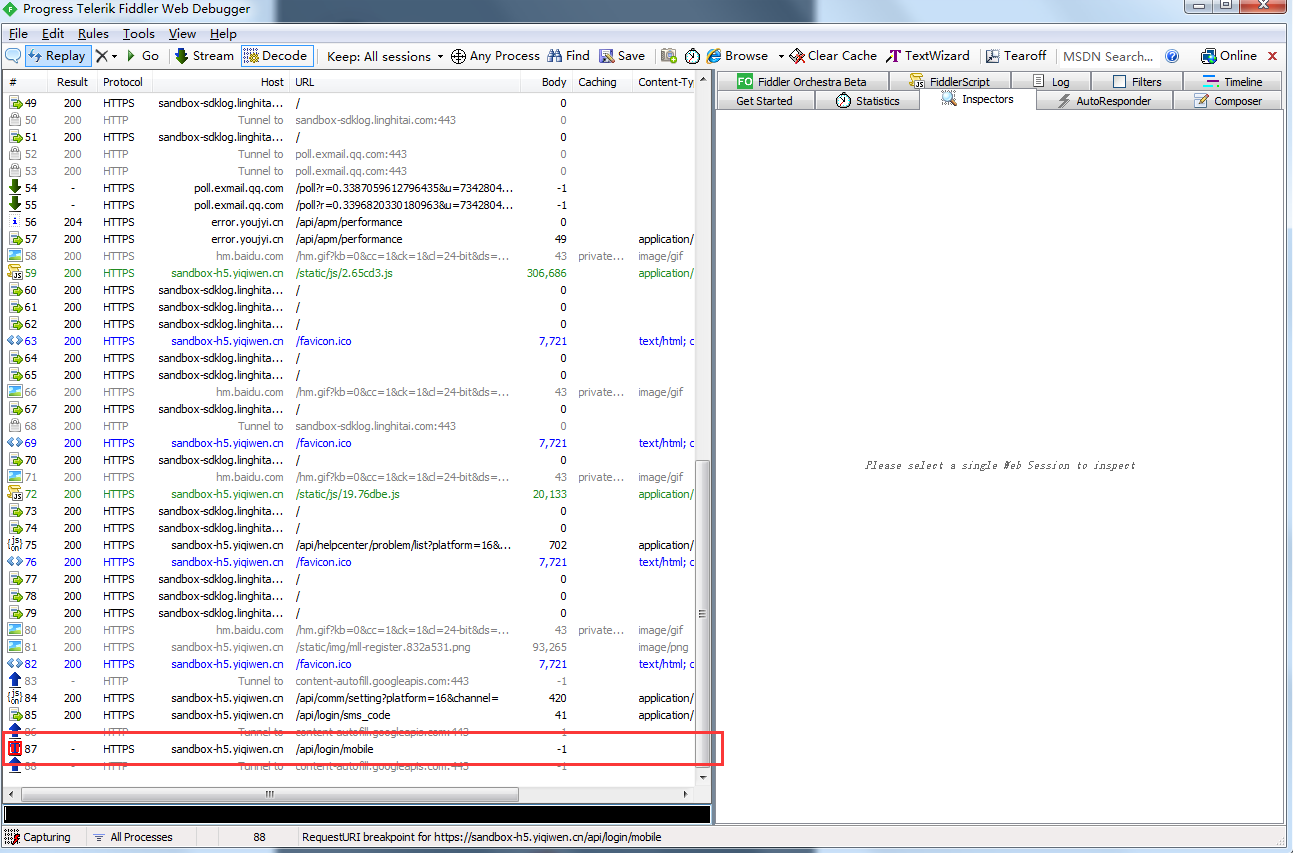Open the TextWizard tool

(x=928, y=56)
